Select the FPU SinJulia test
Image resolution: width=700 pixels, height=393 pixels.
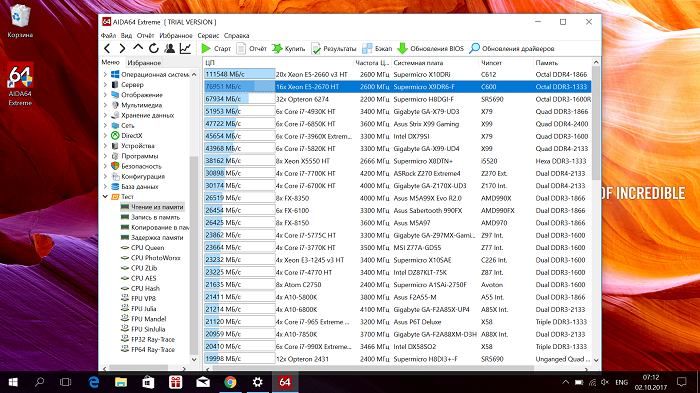coord(148,330)
